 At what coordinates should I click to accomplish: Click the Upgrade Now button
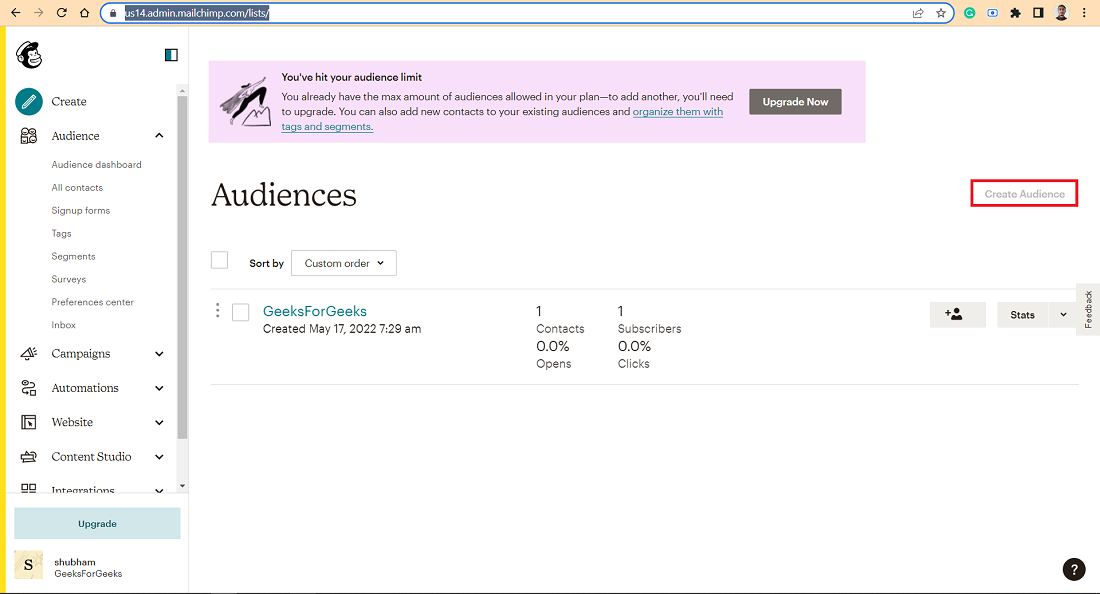(795, 102)
